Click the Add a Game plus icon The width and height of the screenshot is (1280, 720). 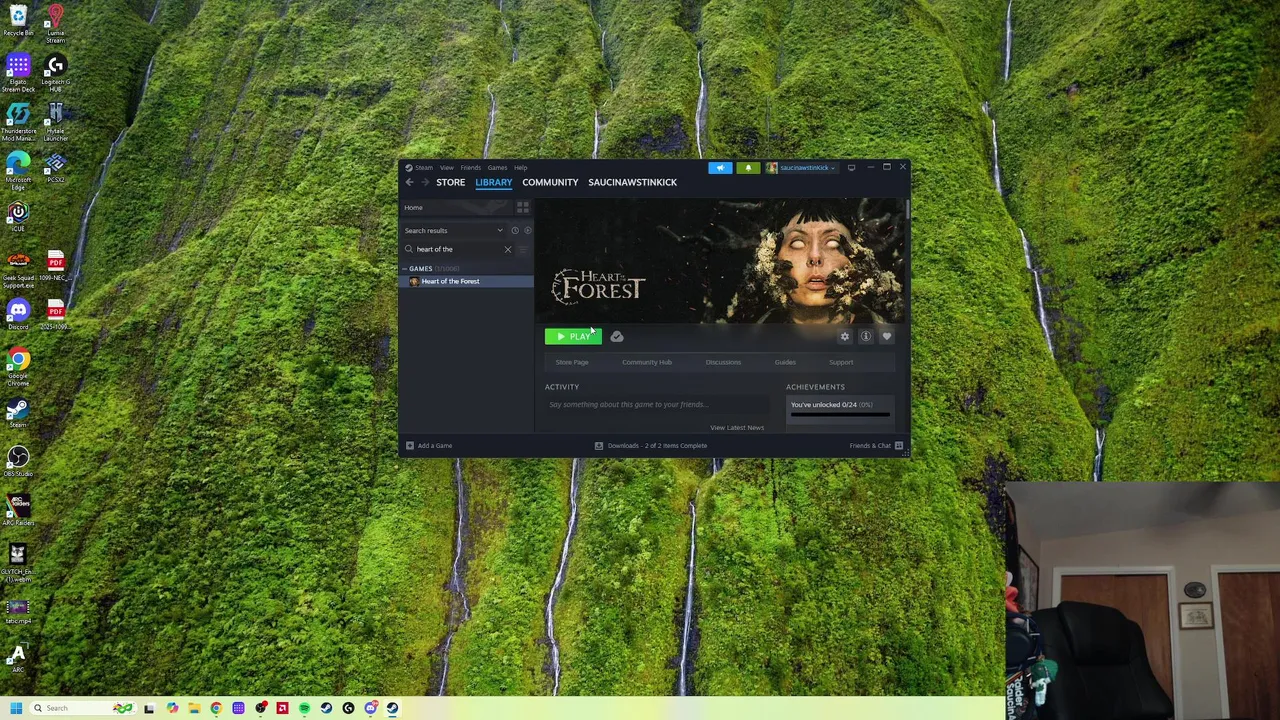(x=409, y=445)
